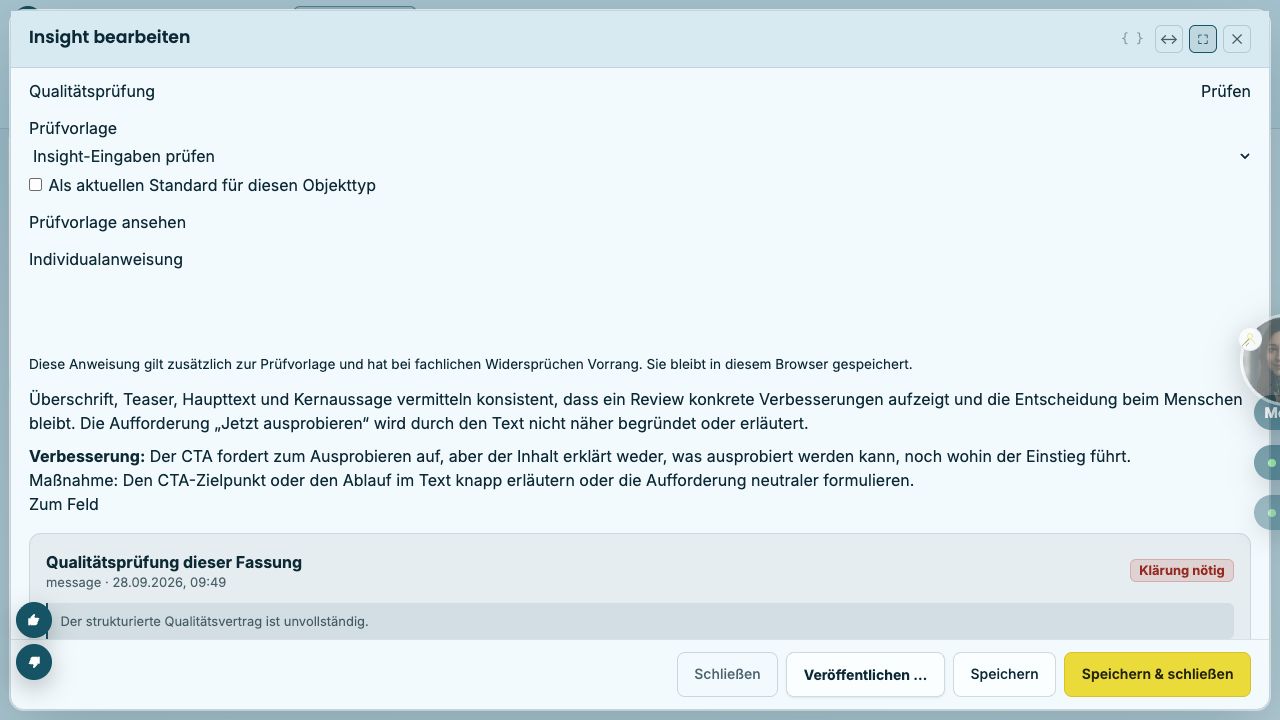Click the "message · 28.09.2026, 09:49" timestamp
The image size is (1280, 720).
point(136,582)
